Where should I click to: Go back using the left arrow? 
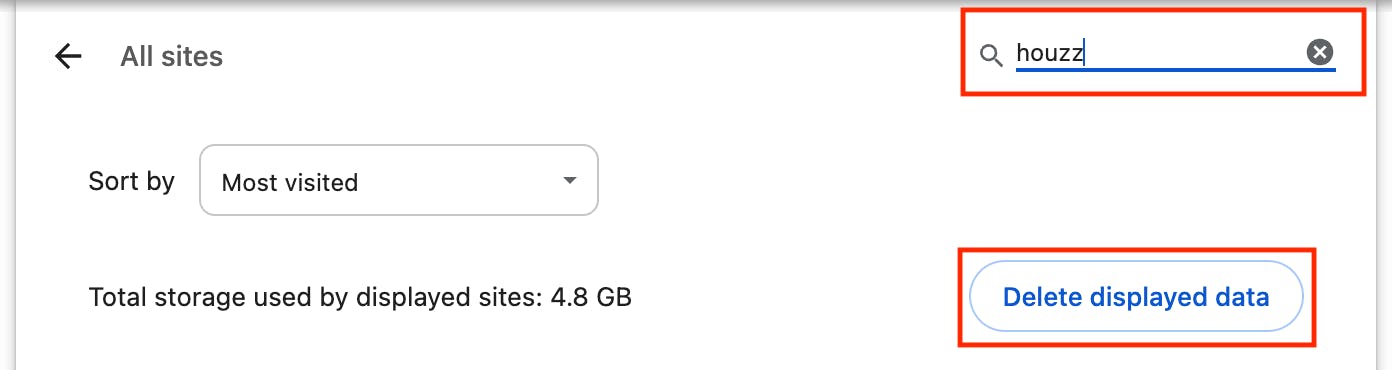coord(68,56)
